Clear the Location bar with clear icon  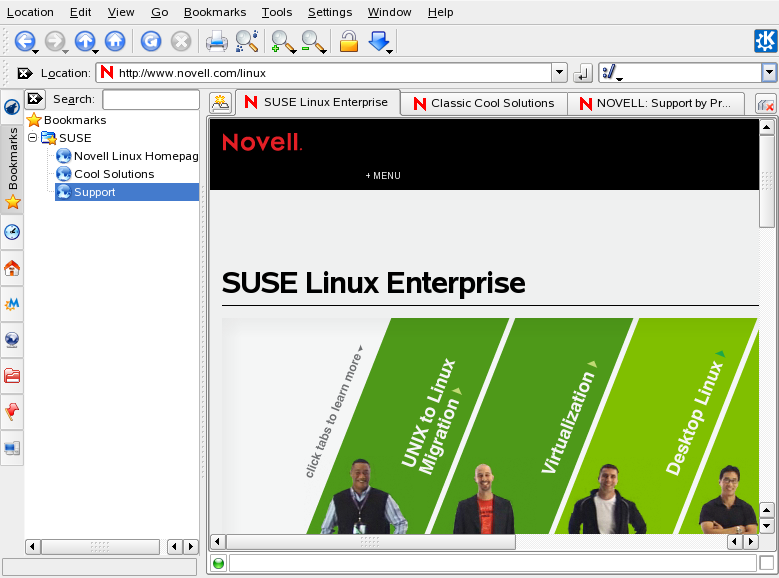pos(25,74)
